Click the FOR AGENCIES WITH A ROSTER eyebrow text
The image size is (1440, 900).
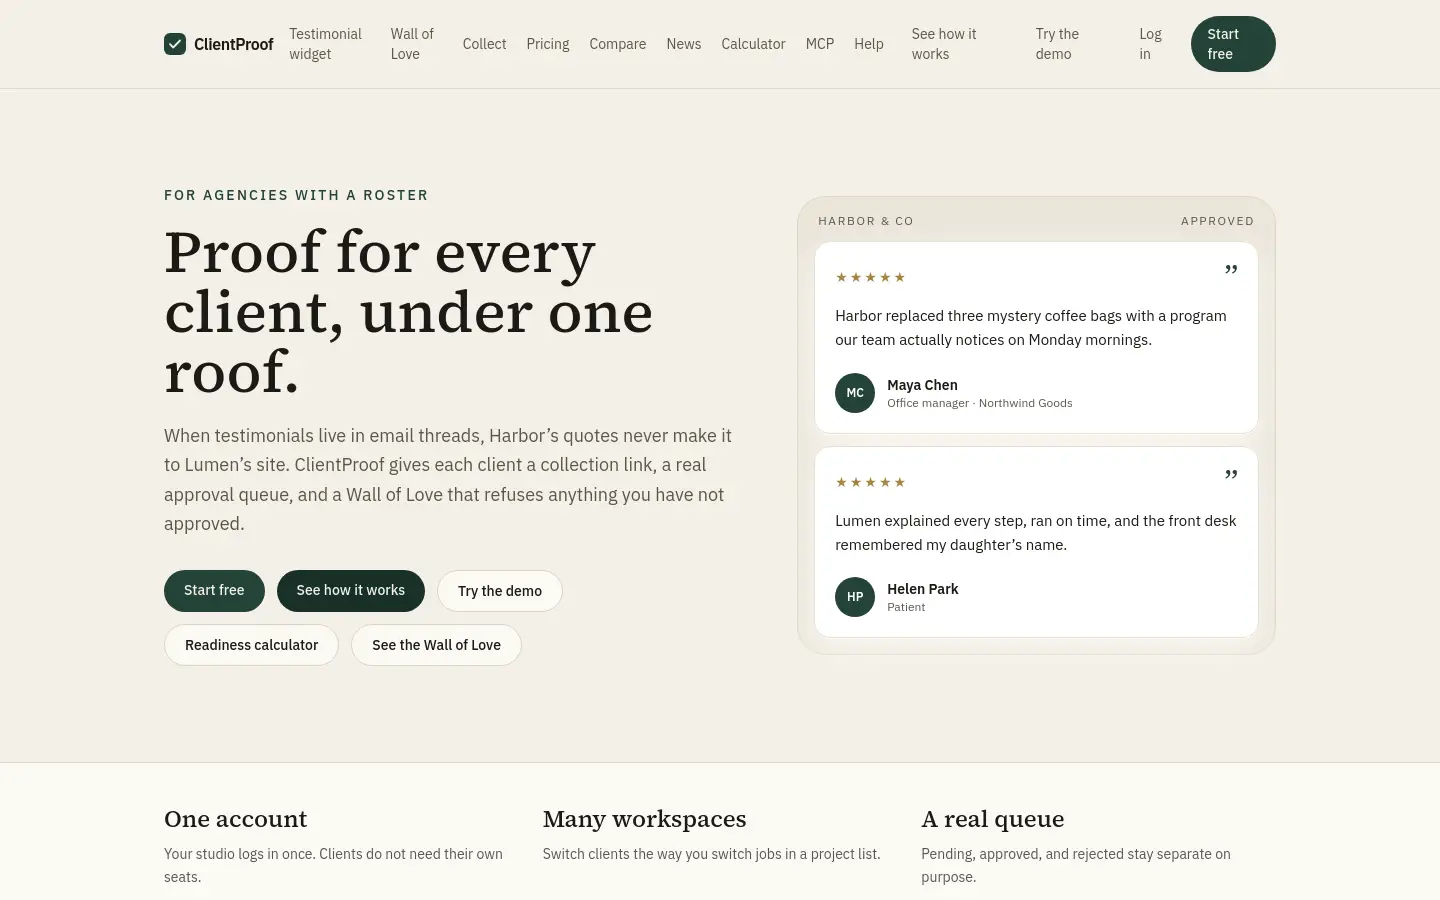point(296,195)
